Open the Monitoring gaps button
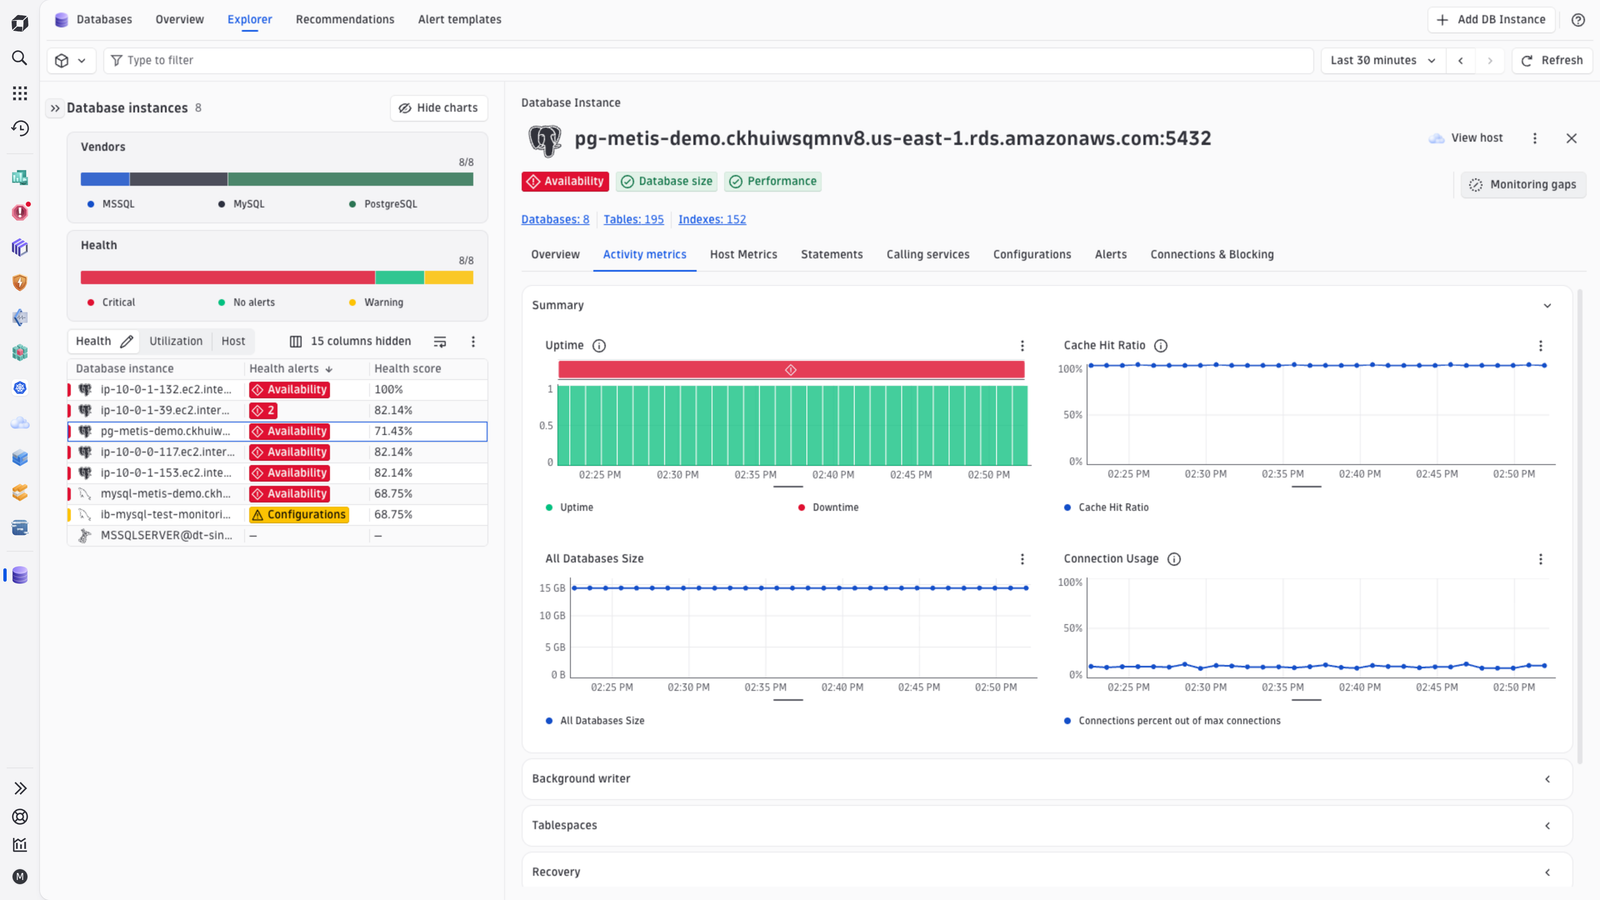The height and width of the screenshot is (900, 1600). point(1523,185)
